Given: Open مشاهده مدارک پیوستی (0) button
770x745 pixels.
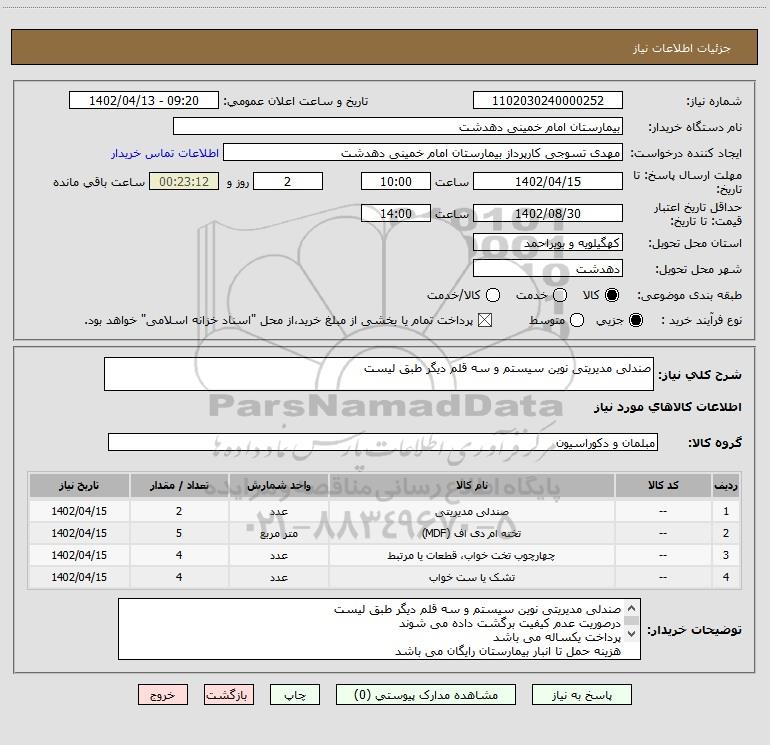Looking at the screenshot, I should point(426,695).
